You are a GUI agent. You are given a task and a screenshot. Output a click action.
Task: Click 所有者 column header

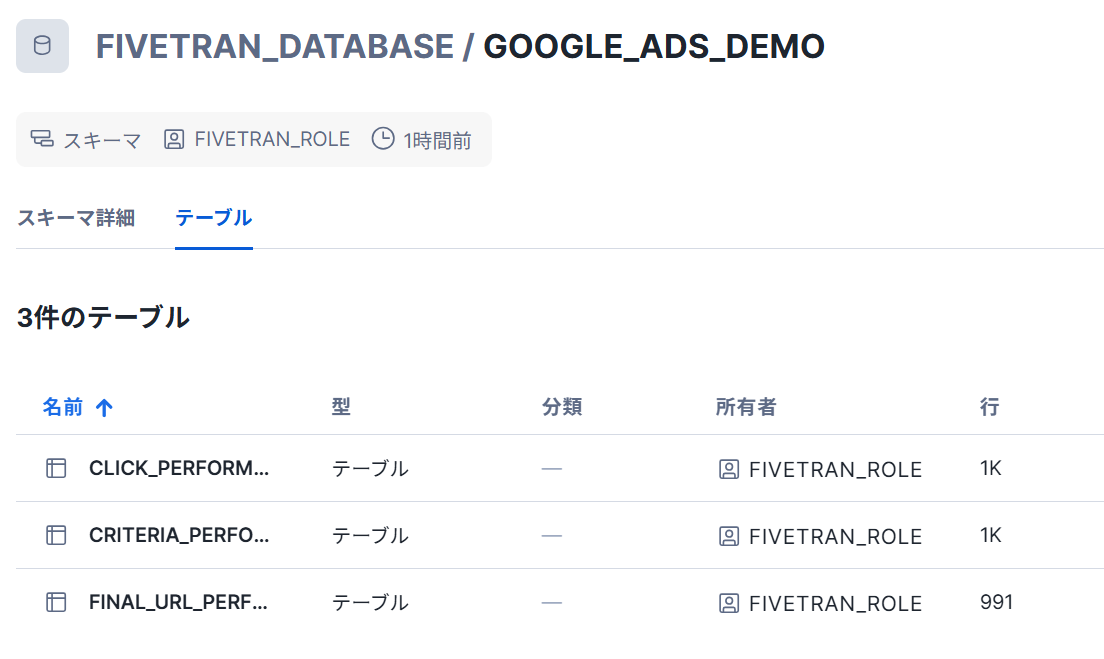point(745,407)
